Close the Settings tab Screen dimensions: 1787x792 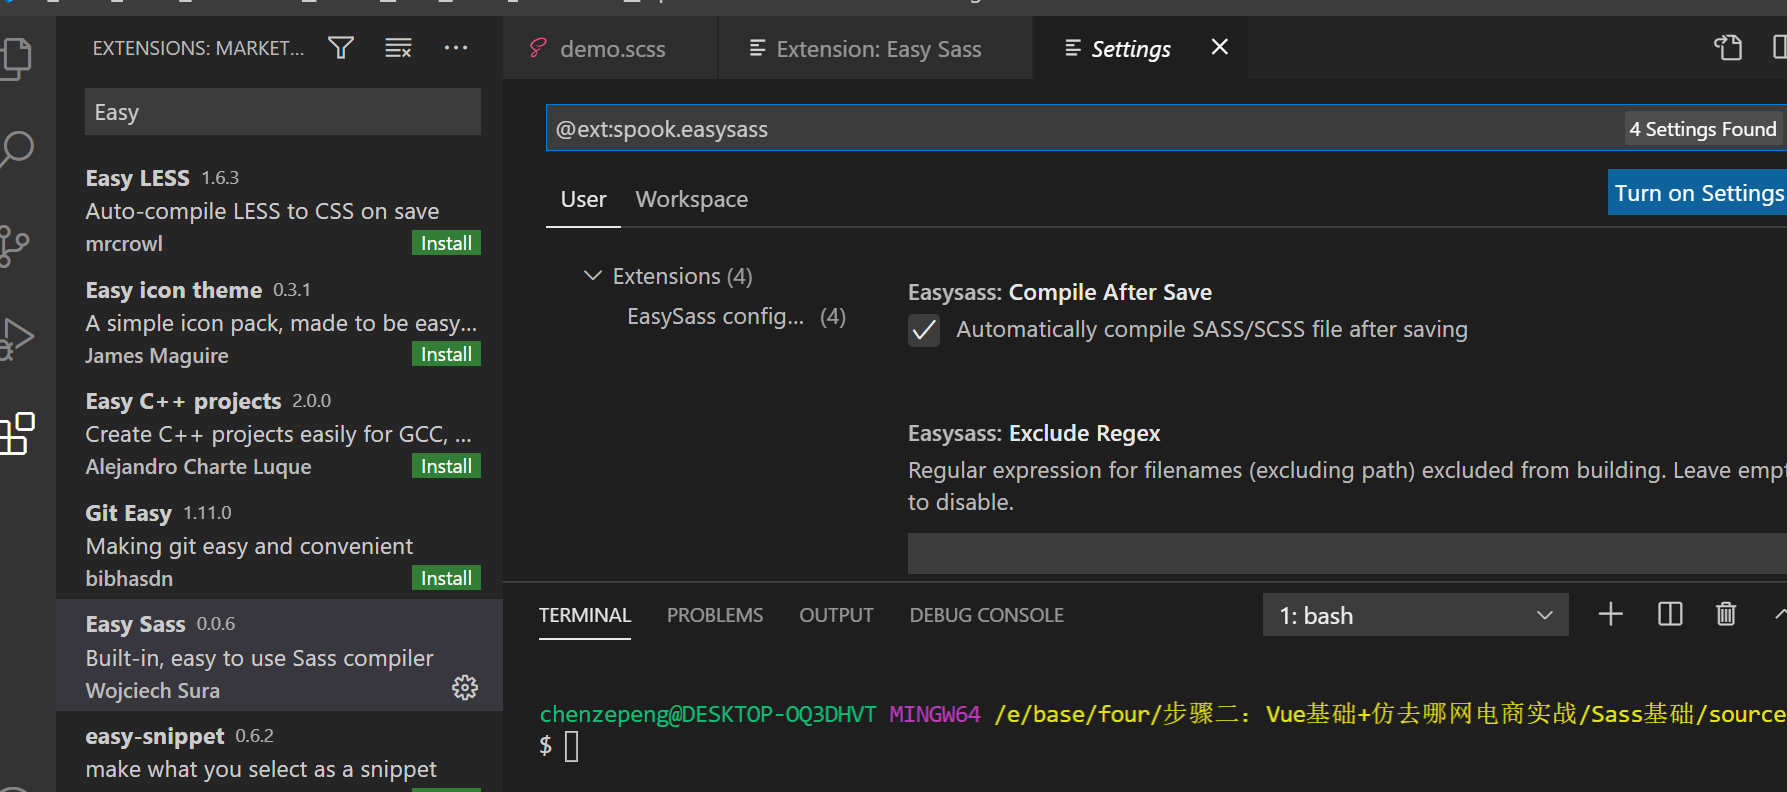click(1219, 47)
